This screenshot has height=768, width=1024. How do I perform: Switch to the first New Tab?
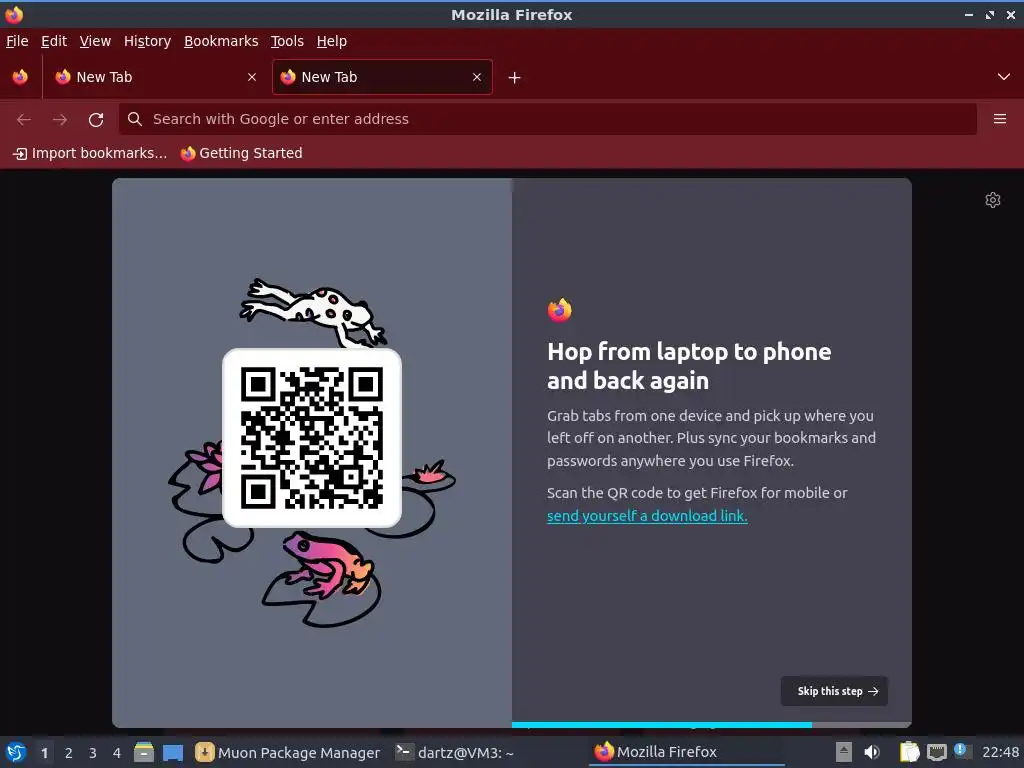pyautogui.click(x=155, y=77)
